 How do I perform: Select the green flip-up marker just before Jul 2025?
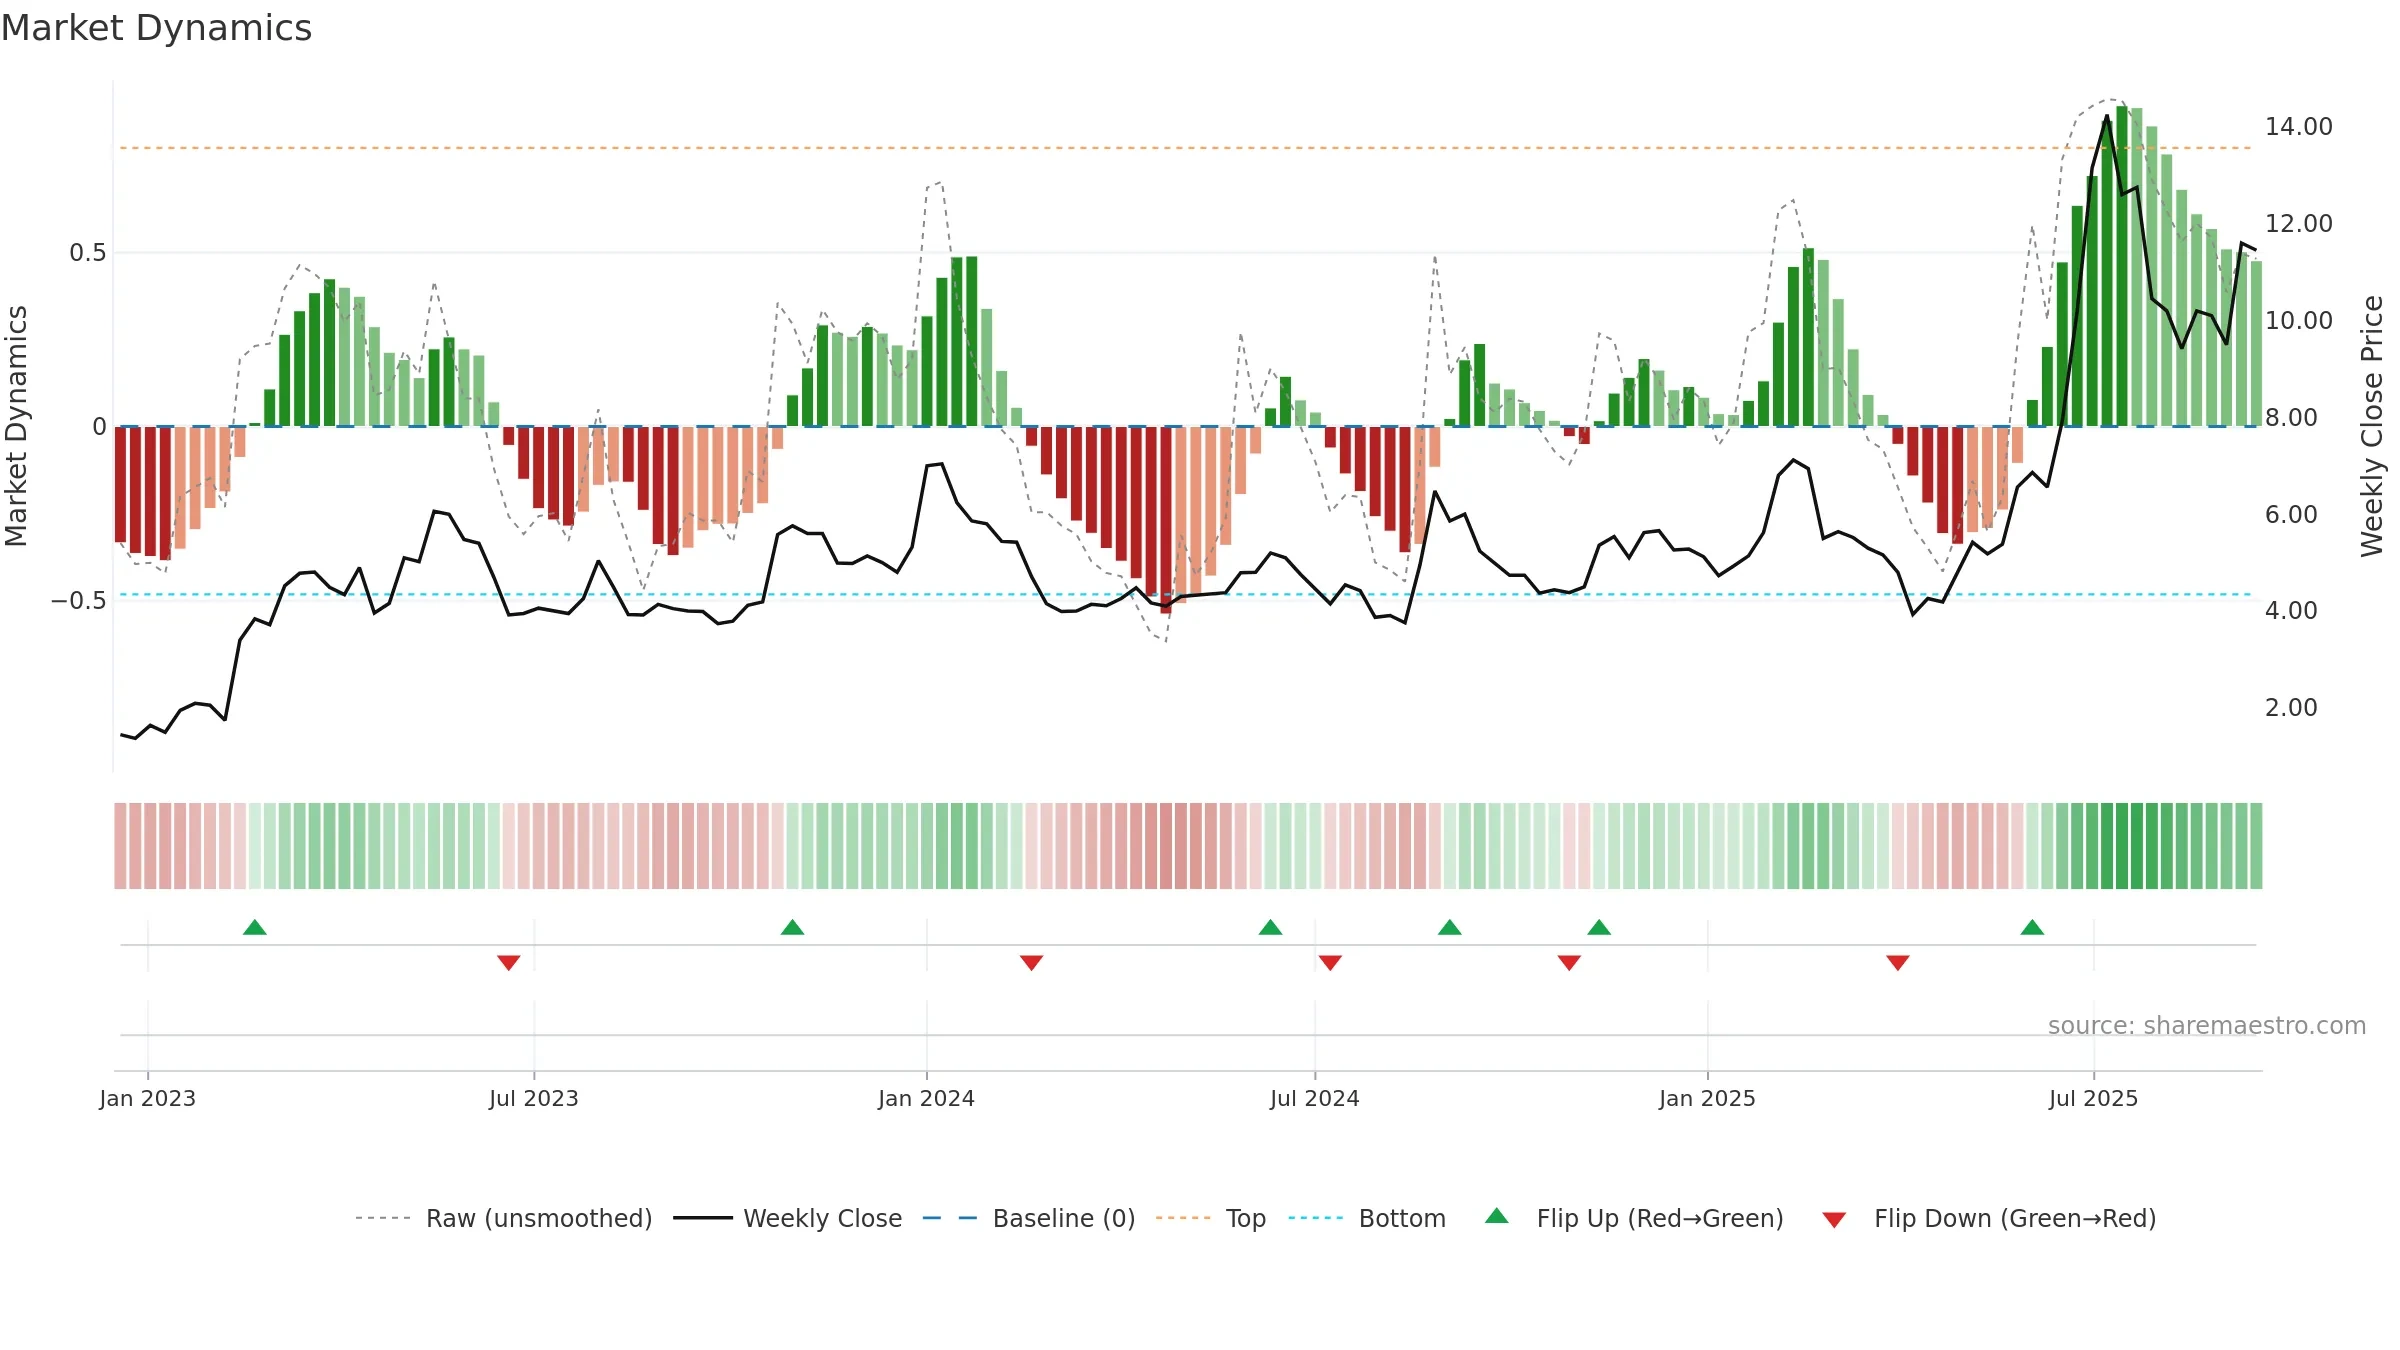(x=2032, y=927)
